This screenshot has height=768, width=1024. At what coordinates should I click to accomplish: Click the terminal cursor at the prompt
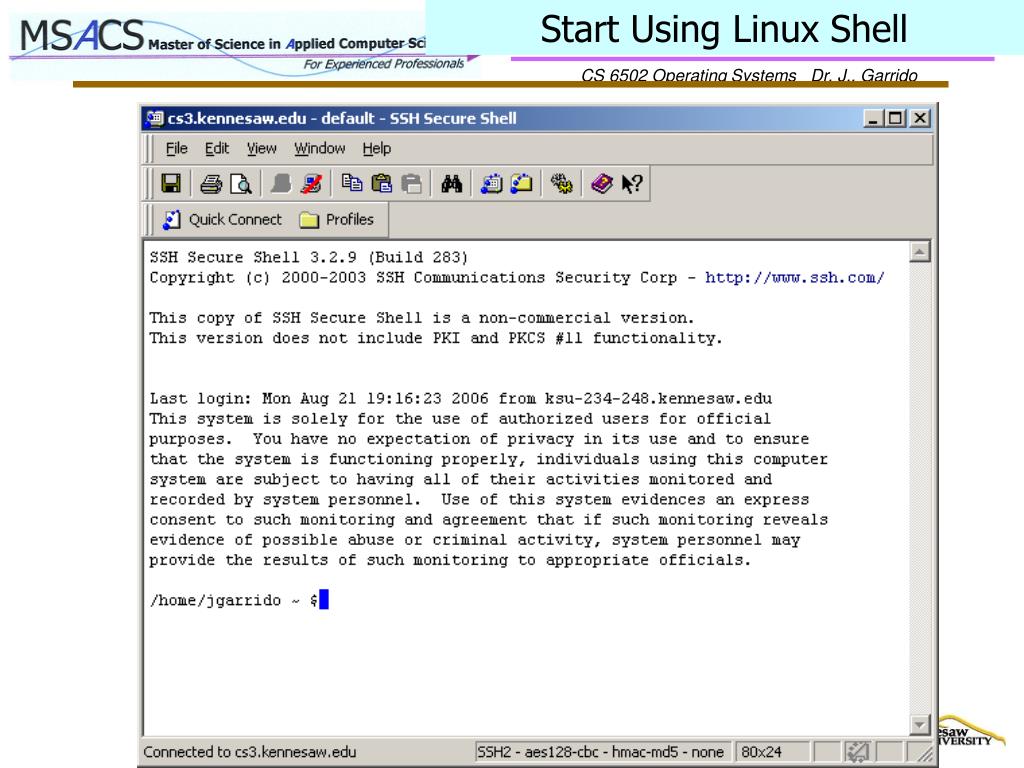324,600
